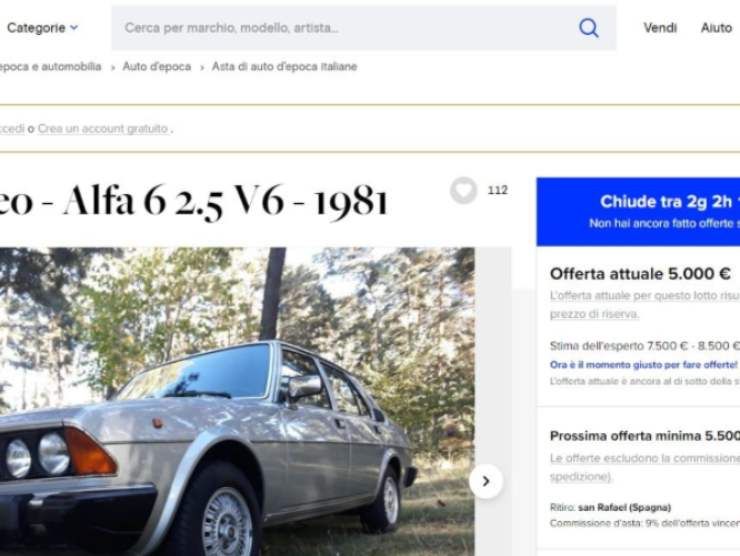The width and height of the screenshot is (740, 556).
Task: Open the Alfa 6 main car photo
Action: [237, 401]
